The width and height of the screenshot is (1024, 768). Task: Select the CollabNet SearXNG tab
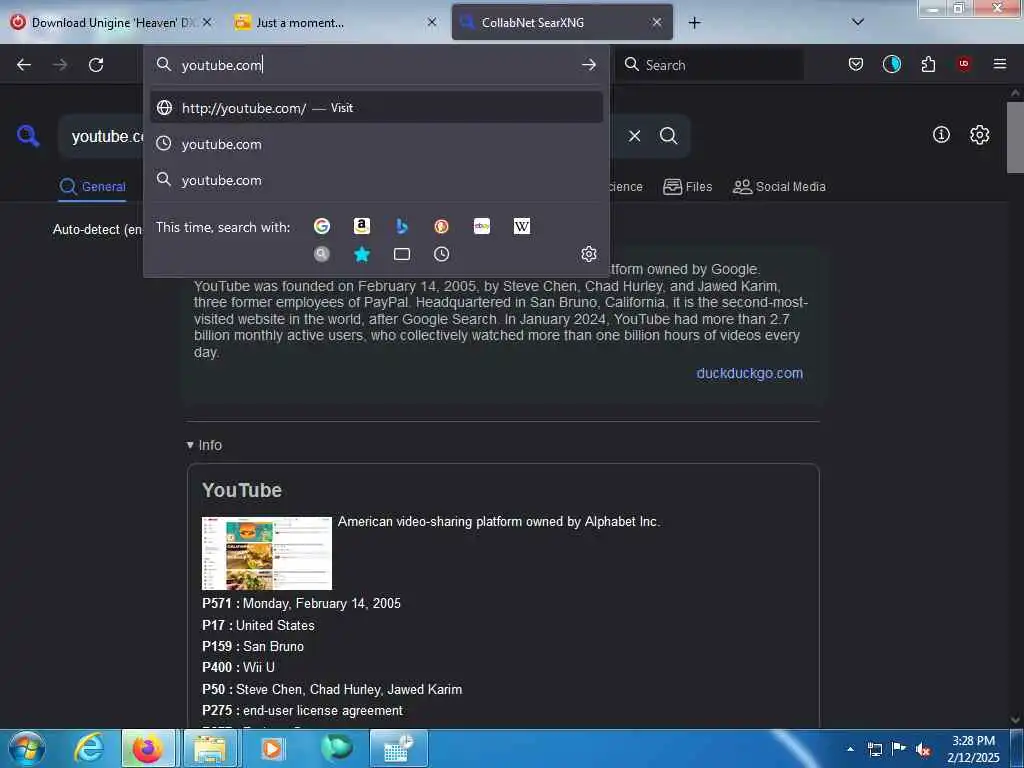coord(562,22)
